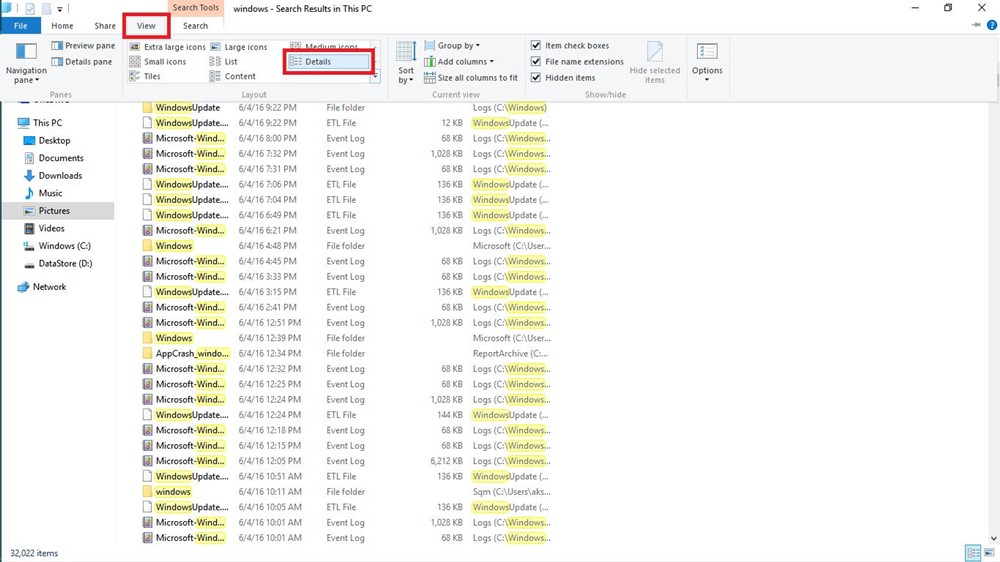Collapse the ribbon pin icon

coord(976,26)
